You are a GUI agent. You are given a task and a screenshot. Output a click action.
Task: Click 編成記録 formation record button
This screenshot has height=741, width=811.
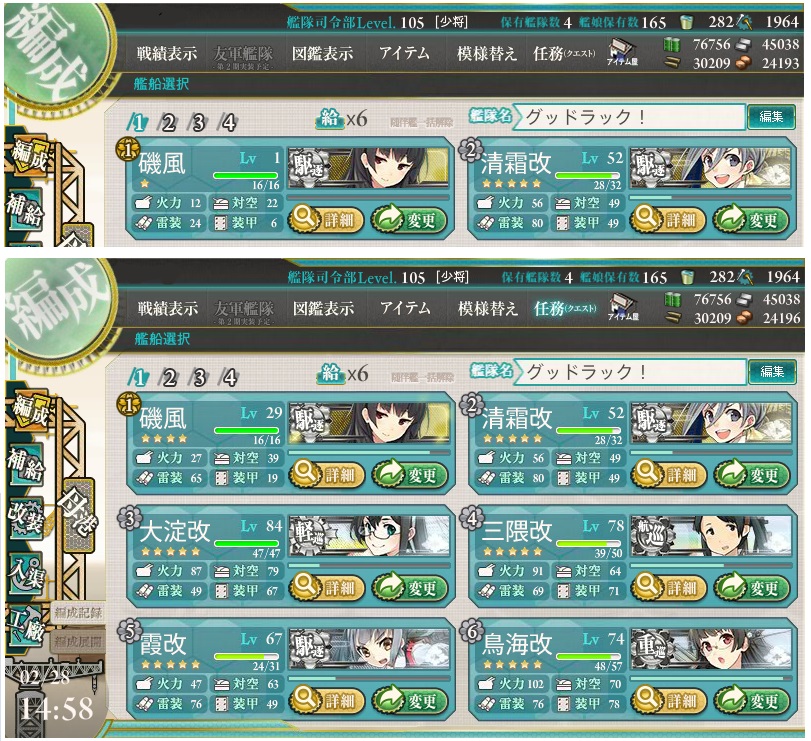[78, 613]
